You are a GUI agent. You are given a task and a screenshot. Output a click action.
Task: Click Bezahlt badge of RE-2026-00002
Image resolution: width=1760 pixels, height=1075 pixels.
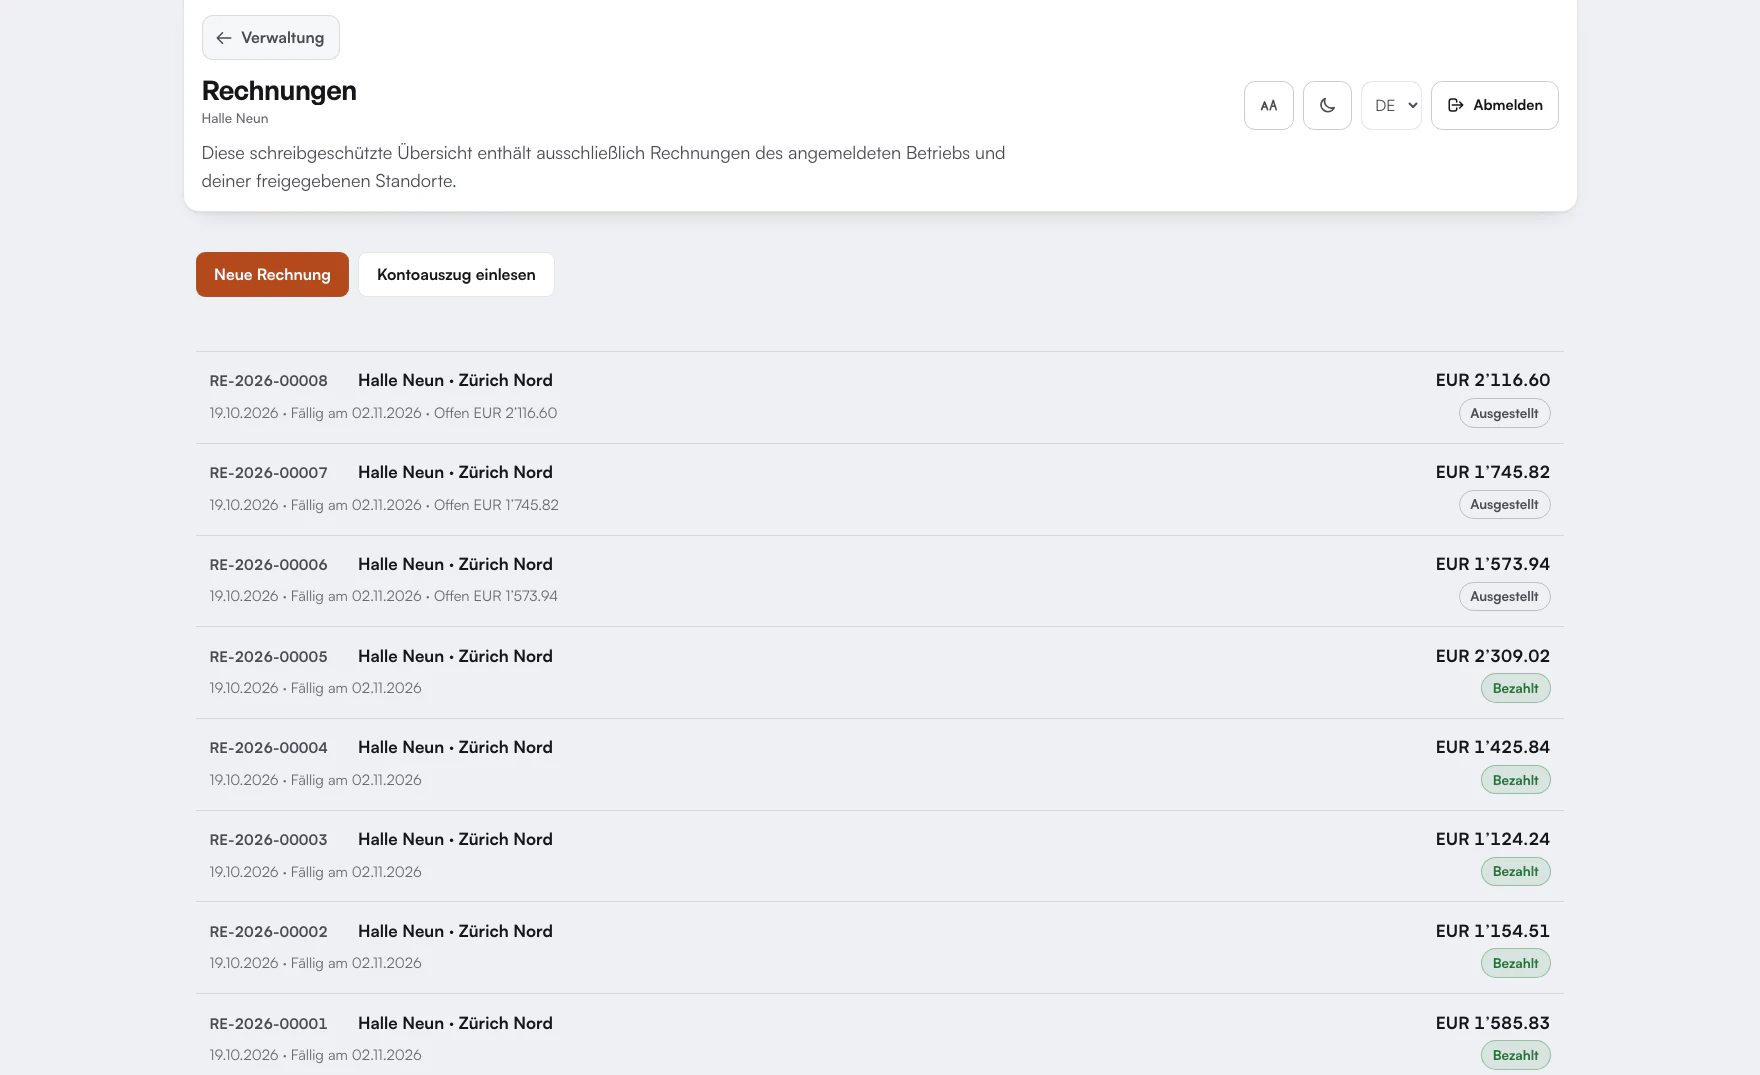click(1515, 963)
